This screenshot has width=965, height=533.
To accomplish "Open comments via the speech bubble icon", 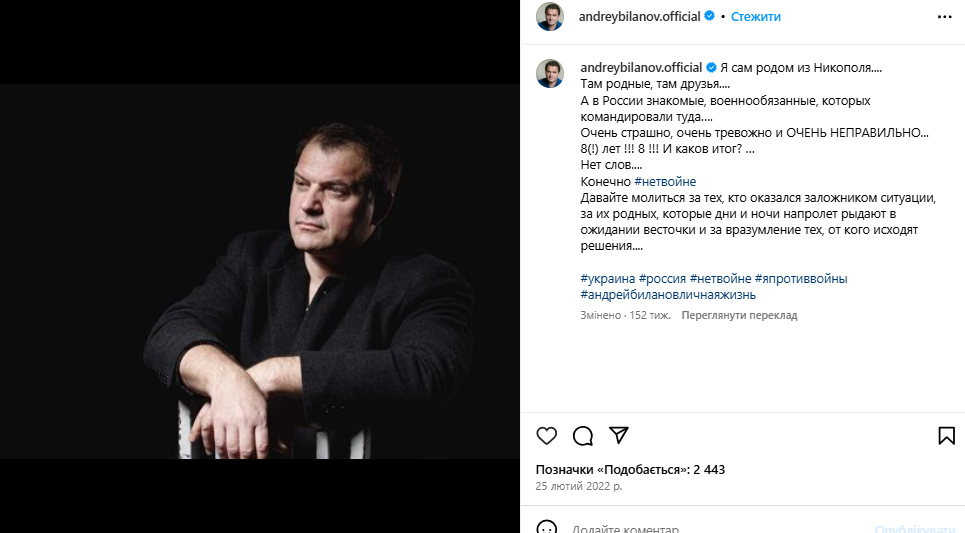I will (x=583, y=435).
